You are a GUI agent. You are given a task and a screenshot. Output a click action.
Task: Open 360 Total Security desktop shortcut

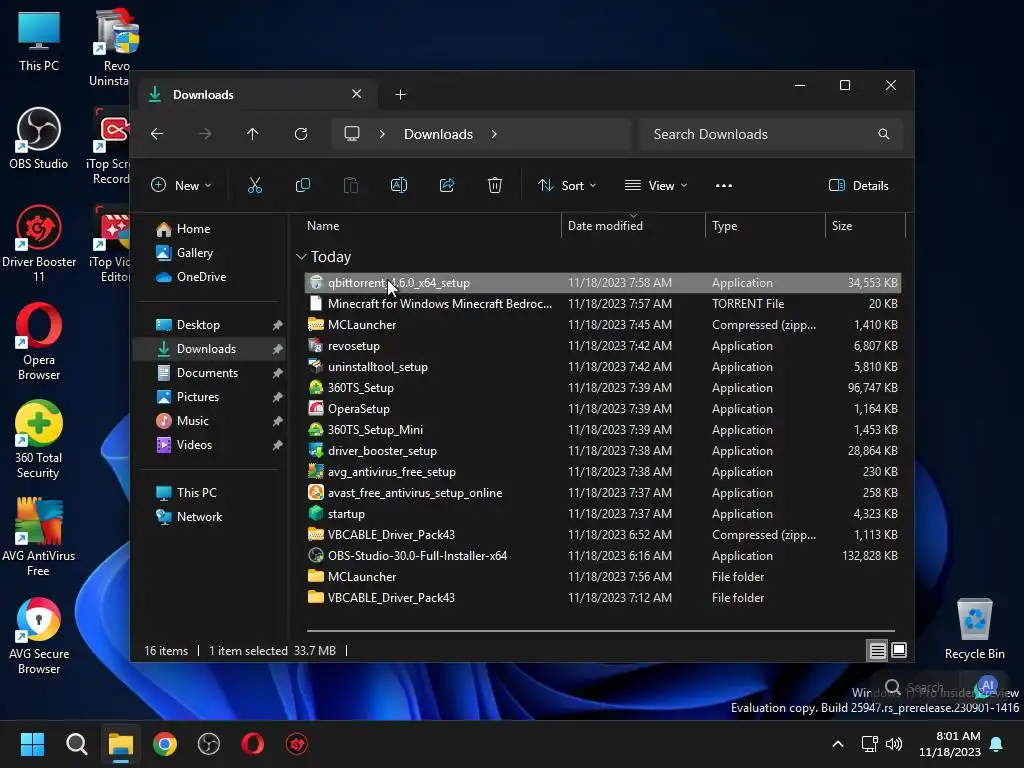(x=39, y=440)
